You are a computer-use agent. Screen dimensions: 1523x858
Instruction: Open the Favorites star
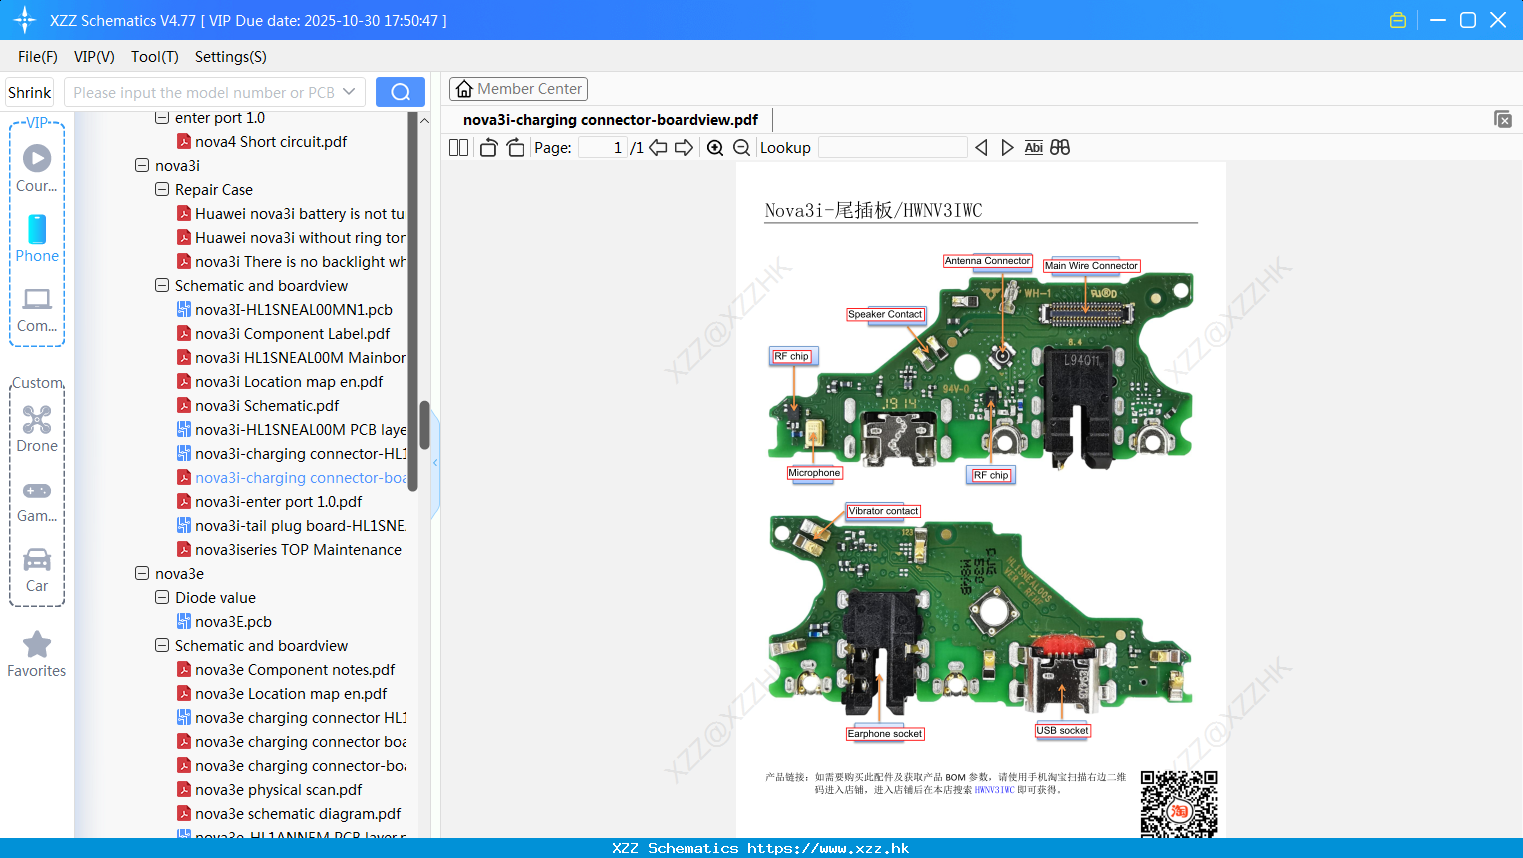pos(37,654)
